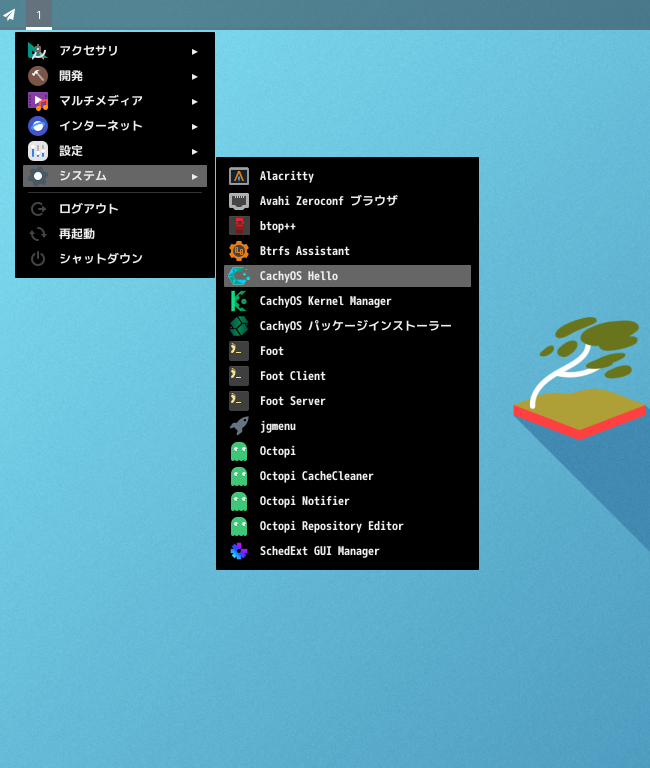
Task: Click the 再起動 circular arrows icon
Action: click(x=38, y=234)
